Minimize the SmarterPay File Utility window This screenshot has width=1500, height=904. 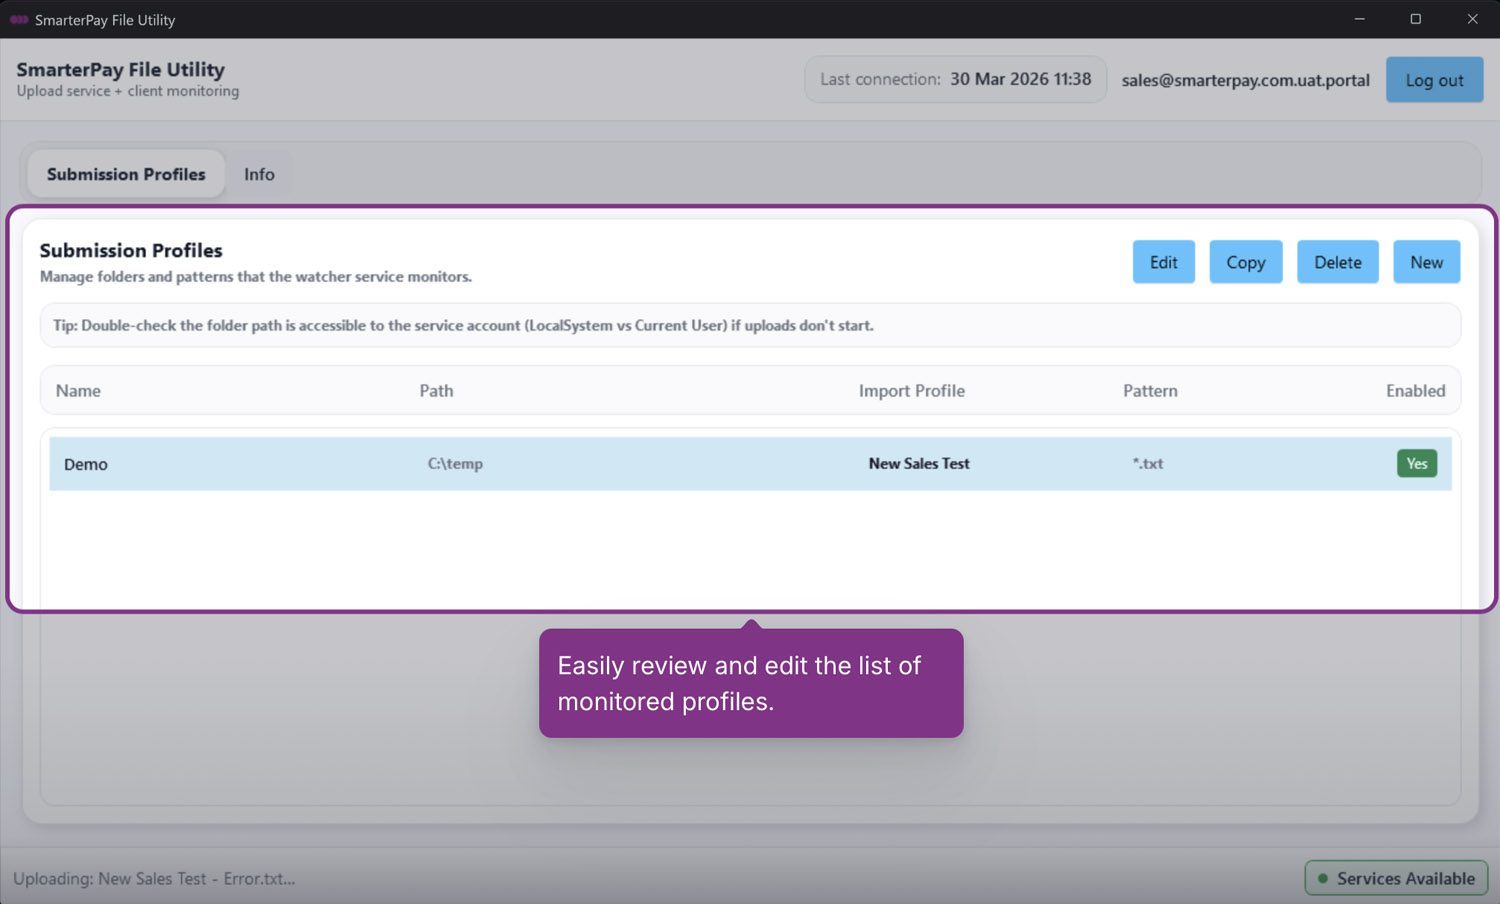(x=1359, y=19)
